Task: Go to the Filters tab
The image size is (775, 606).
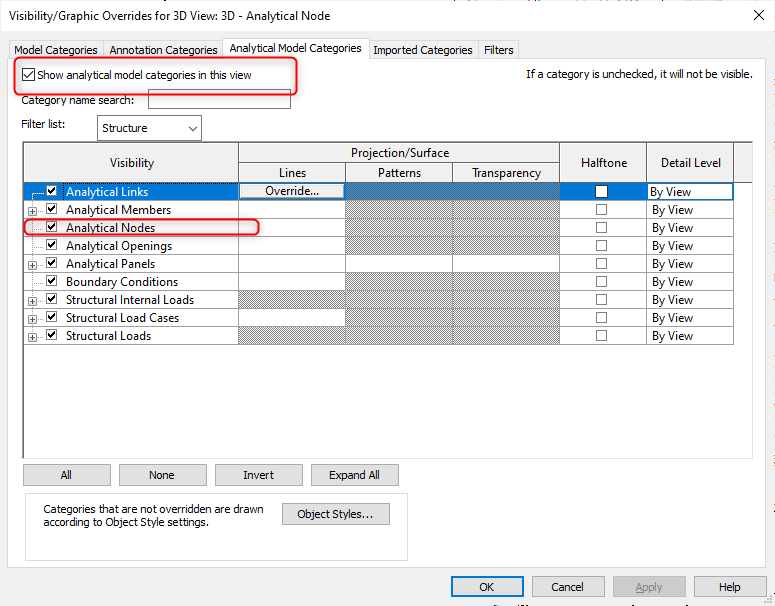Action: coord(498,50)
